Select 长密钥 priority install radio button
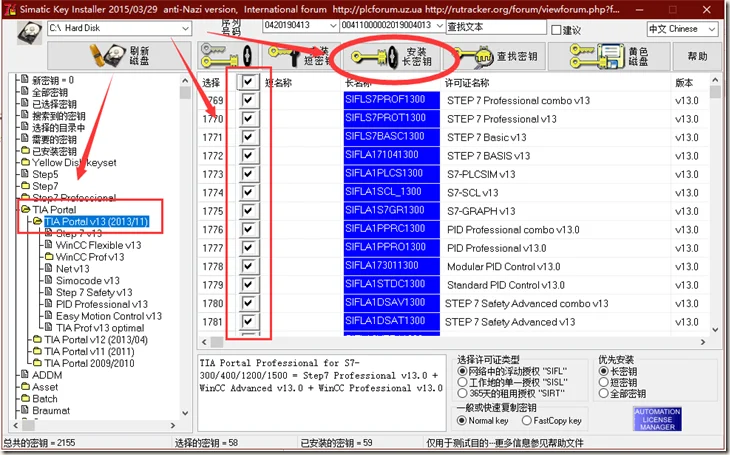The width and height of the screenshot is (730, 455). pos(603,371)
